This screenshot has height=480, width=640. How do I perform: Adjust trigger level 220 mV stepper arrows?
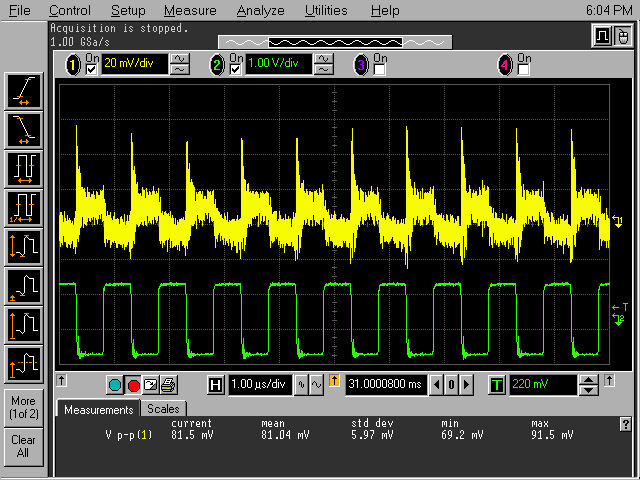click(x=589, y=385)
